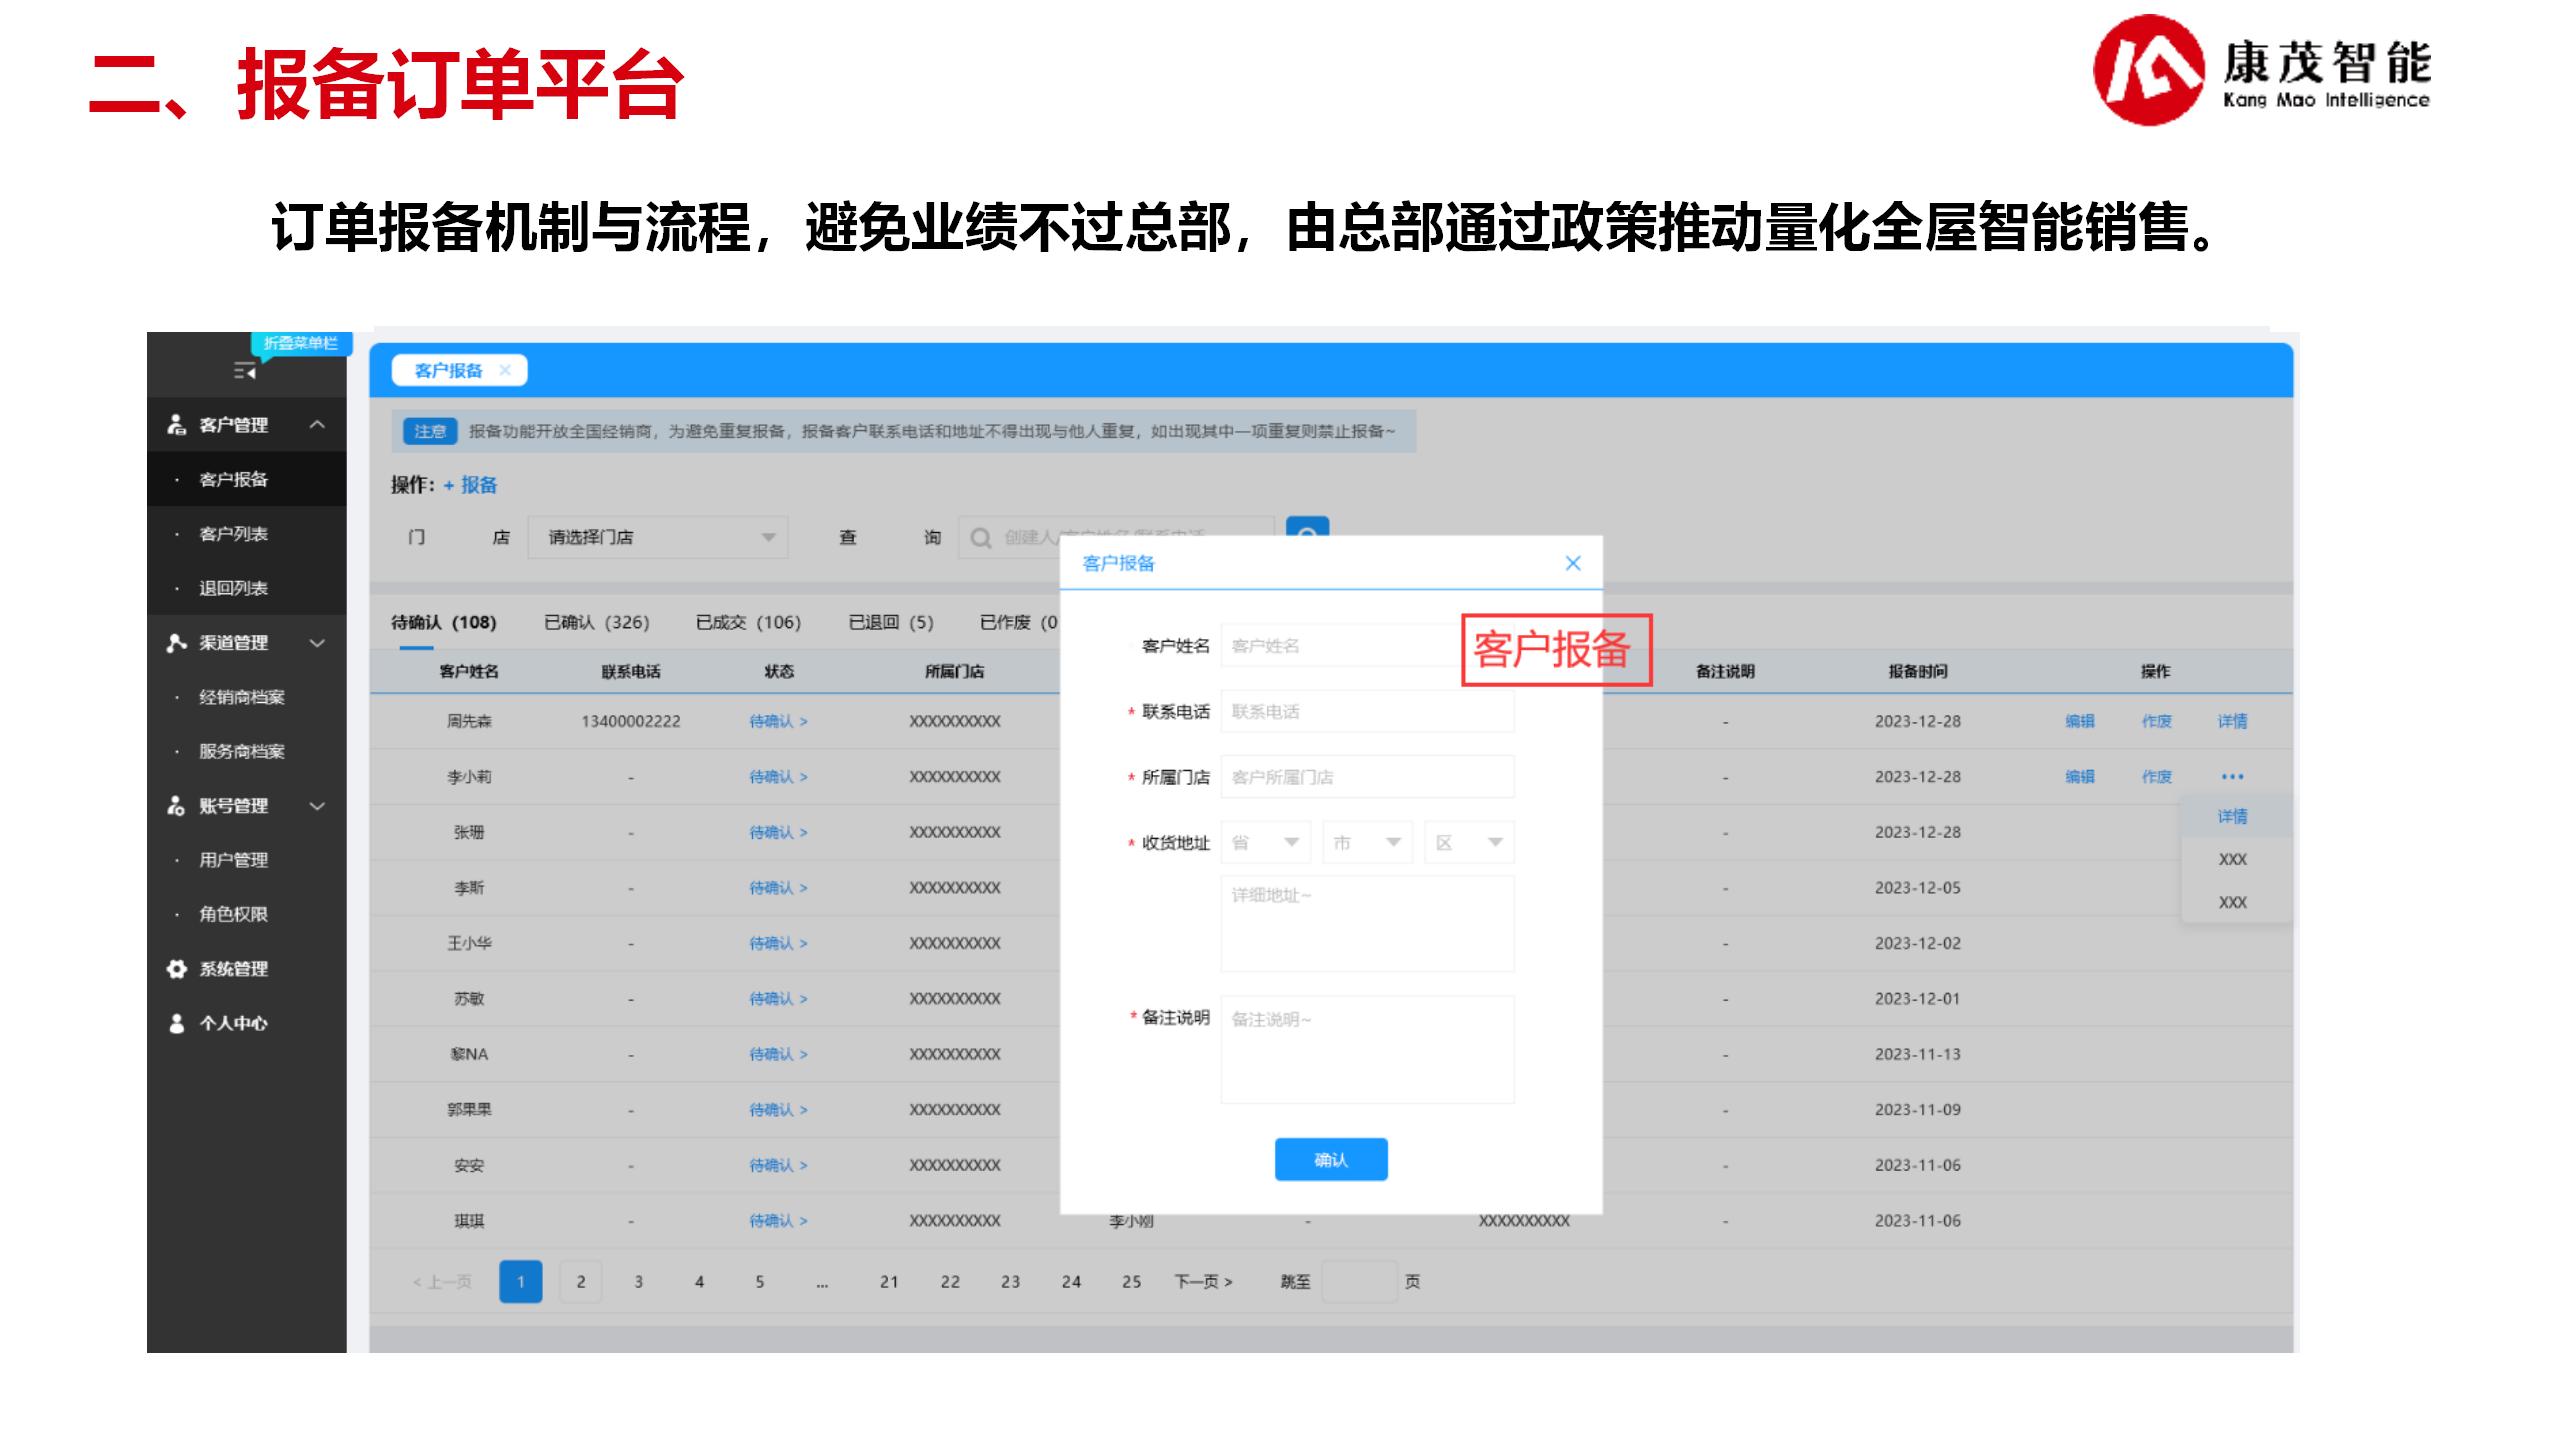Viewport: 2560px width, 1440px height.
Task: Open the 省 province dropdown in dialog
Action: [x=1266, y=842]
